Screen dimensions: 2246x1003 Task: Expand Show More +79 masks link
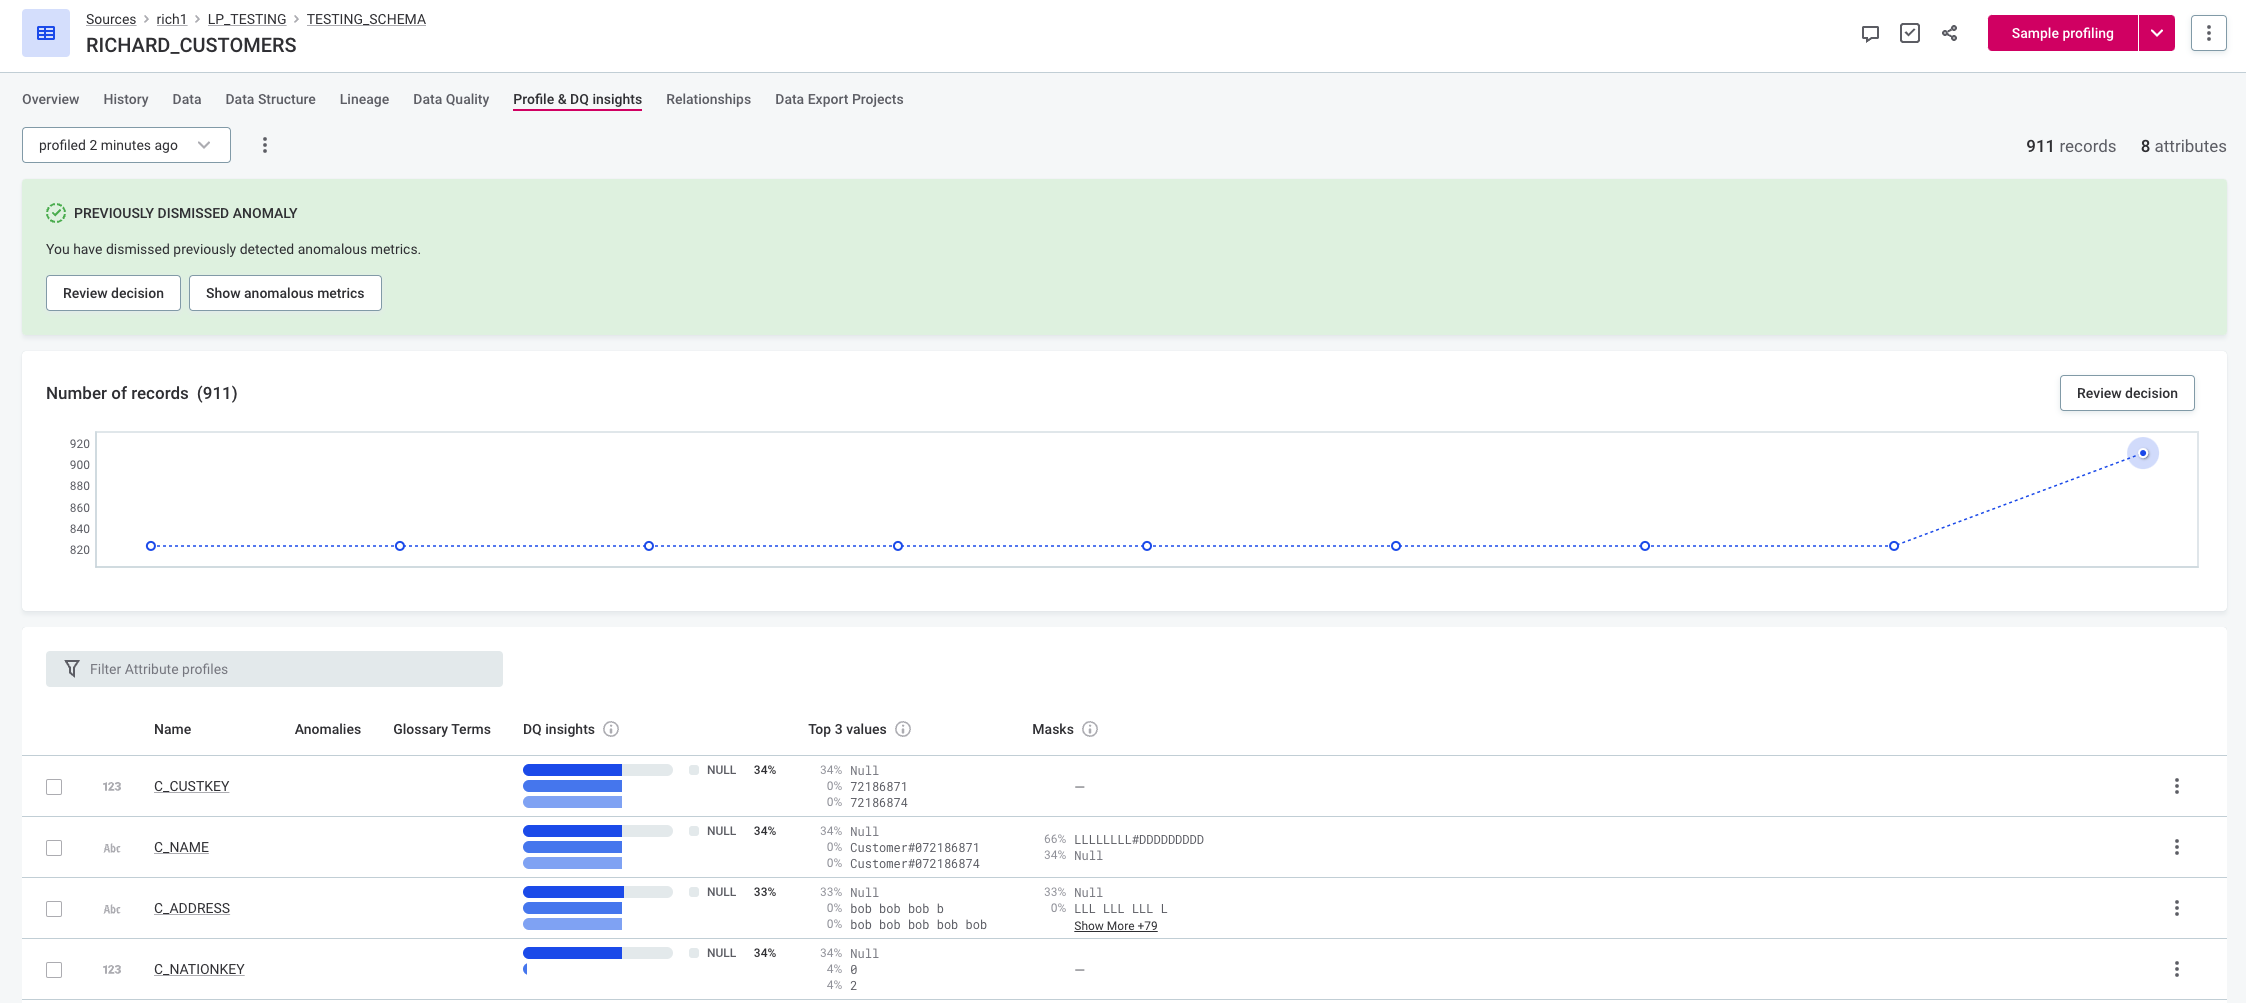click(1115, 926)
